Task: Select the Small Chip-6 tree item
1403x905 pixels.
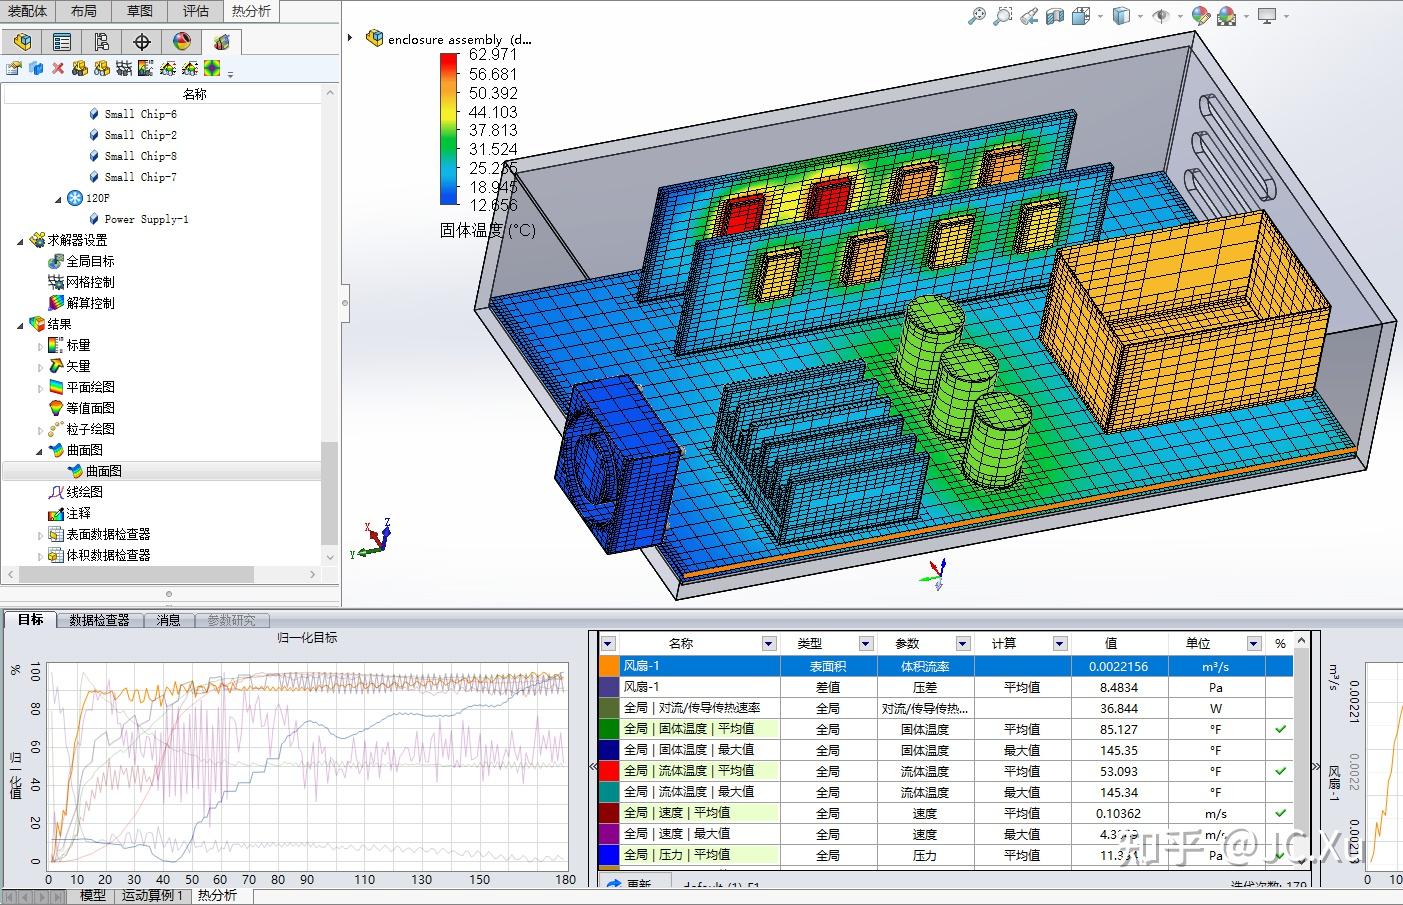Action: tap(133, 114)
